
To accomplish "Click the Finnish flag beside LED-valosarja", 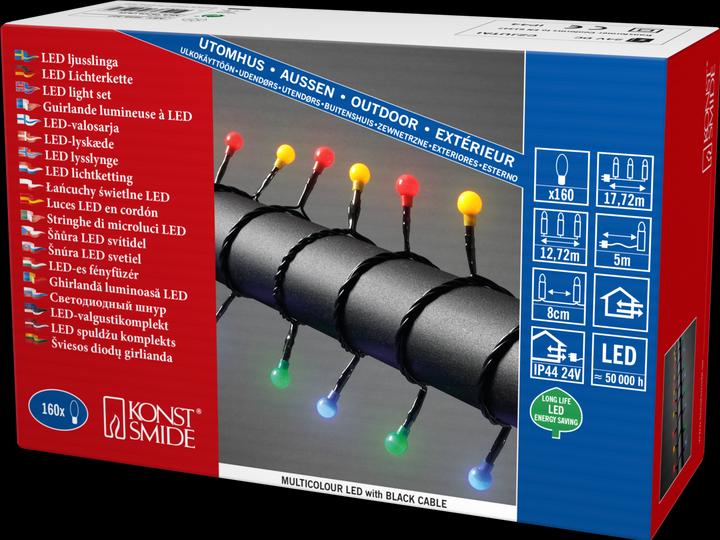I will [28, 120].
